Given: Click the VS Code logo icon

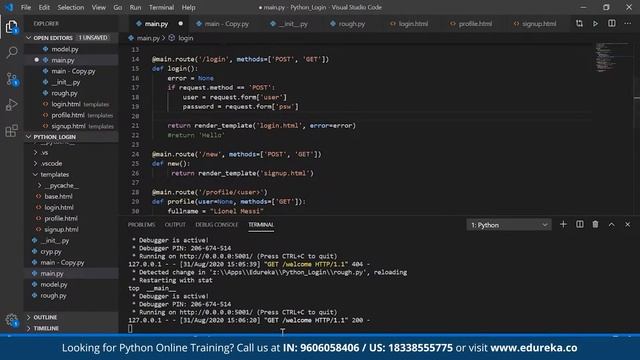Looking at the screenshot, I should coord(9,7).
